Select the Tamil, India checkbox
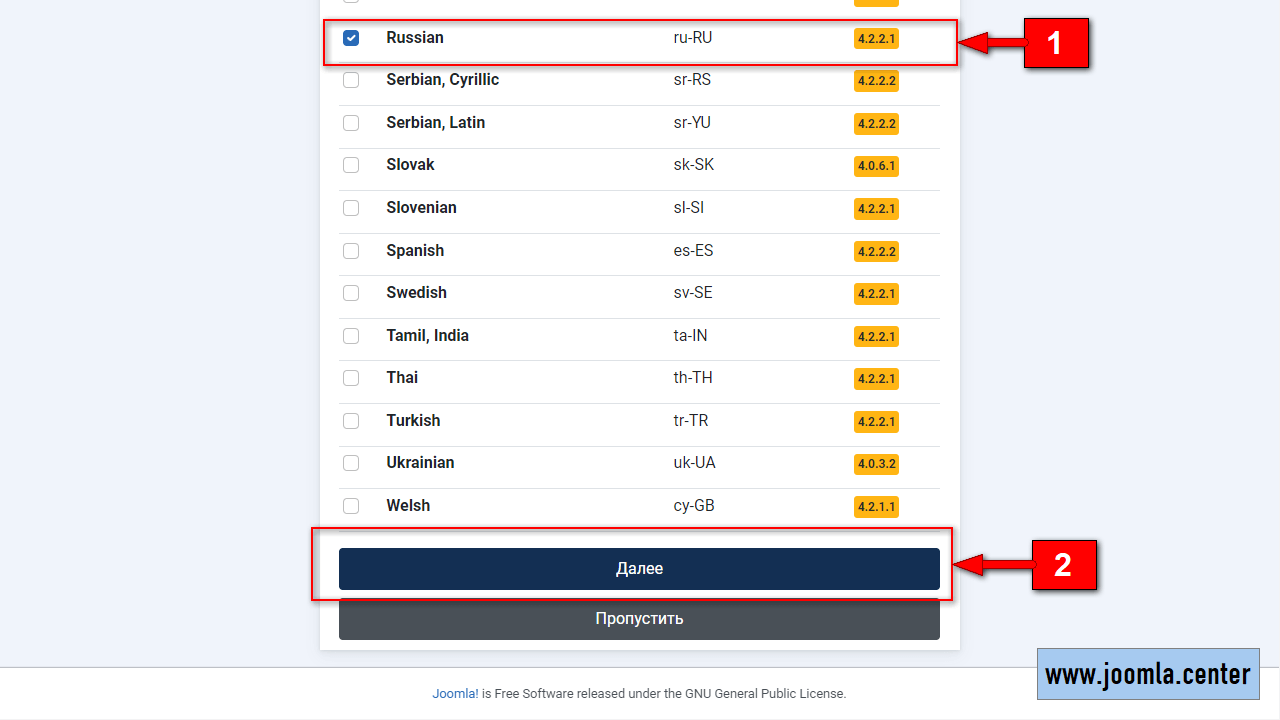This screenshot has height=720, width=1280. [351, 336]
